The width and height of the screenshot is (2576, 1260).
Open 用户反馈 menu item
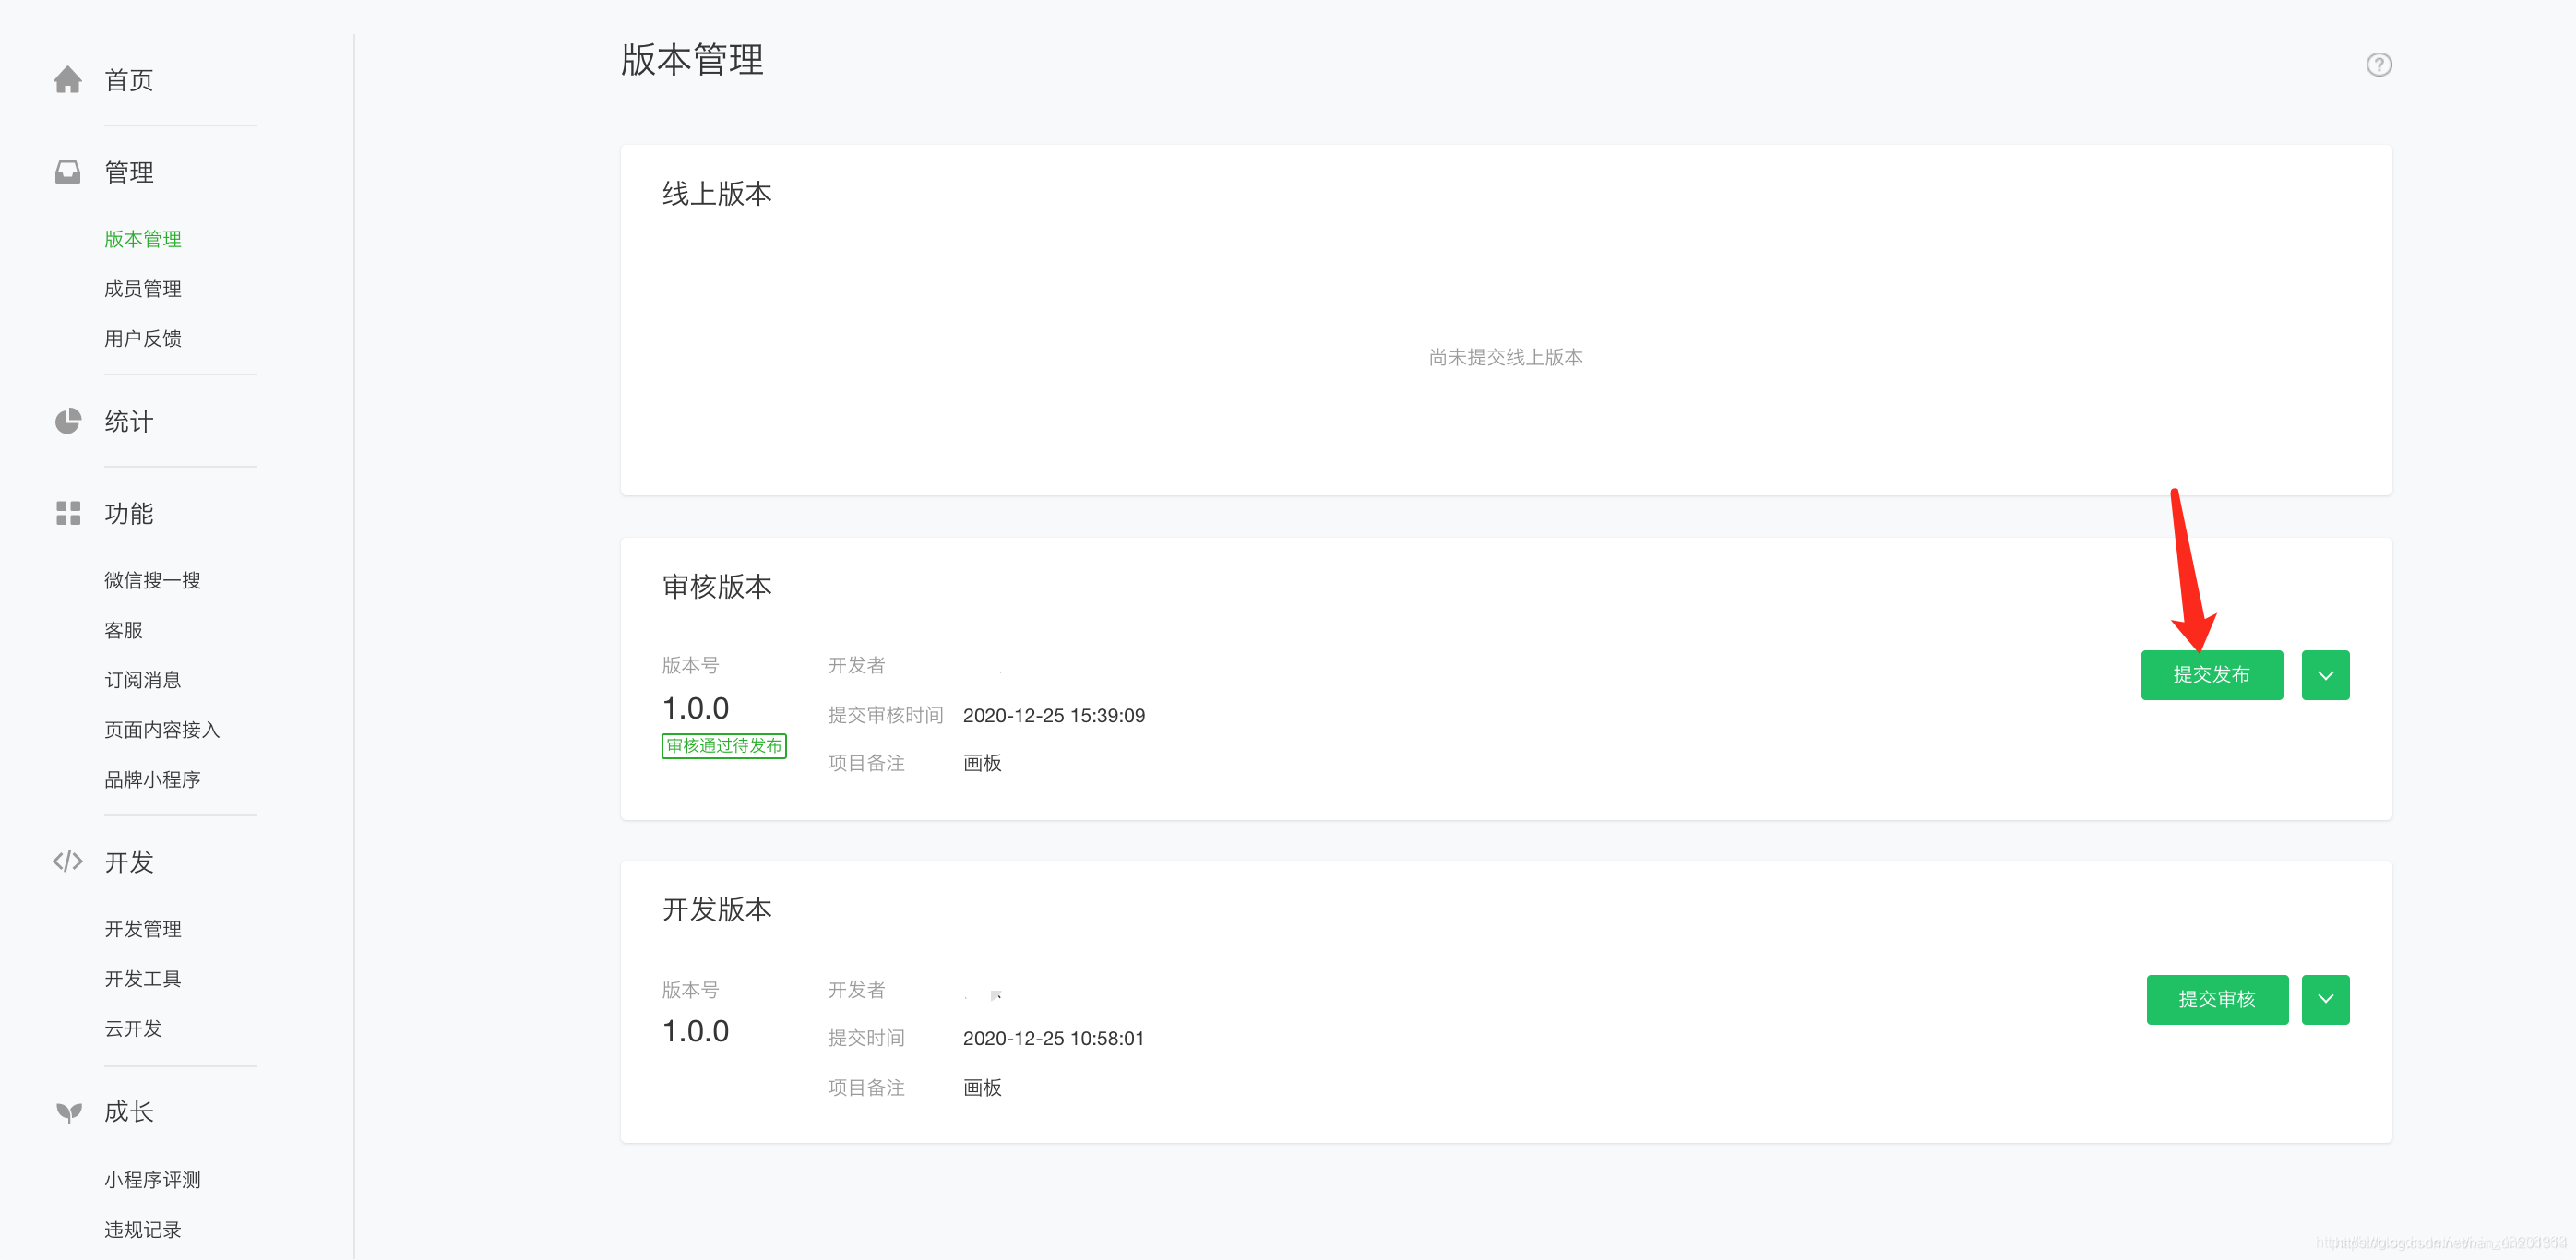(x=143, y=339)
